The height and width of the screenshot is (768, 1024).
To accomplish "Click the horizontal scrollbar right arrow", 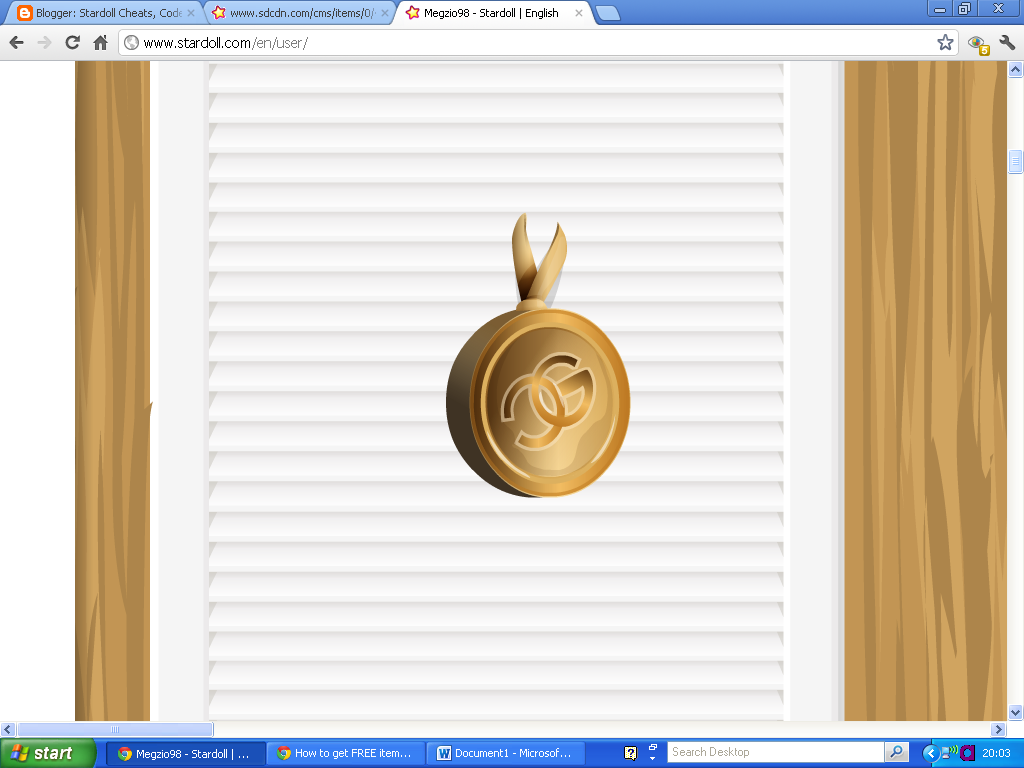I will (998, 729).
